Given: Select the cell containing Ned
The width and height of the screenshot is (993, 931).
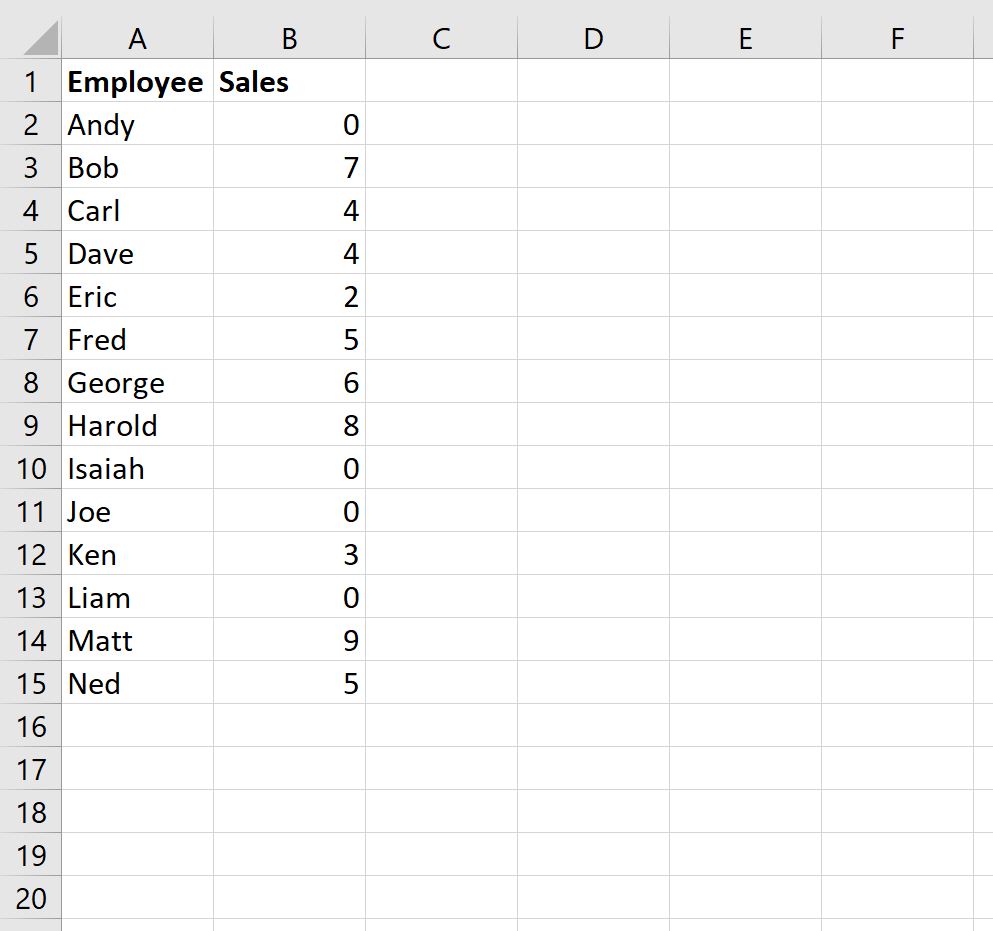Looking at the screenshot, I should pos(137,684).
